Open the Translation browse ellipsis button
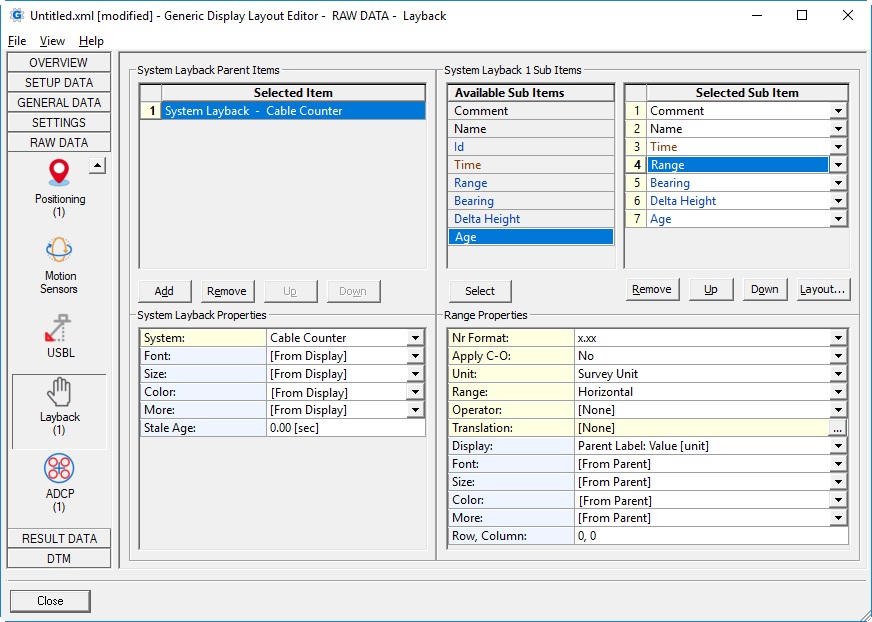The width and height of the screenshot is (872, 622). [838, 428]
